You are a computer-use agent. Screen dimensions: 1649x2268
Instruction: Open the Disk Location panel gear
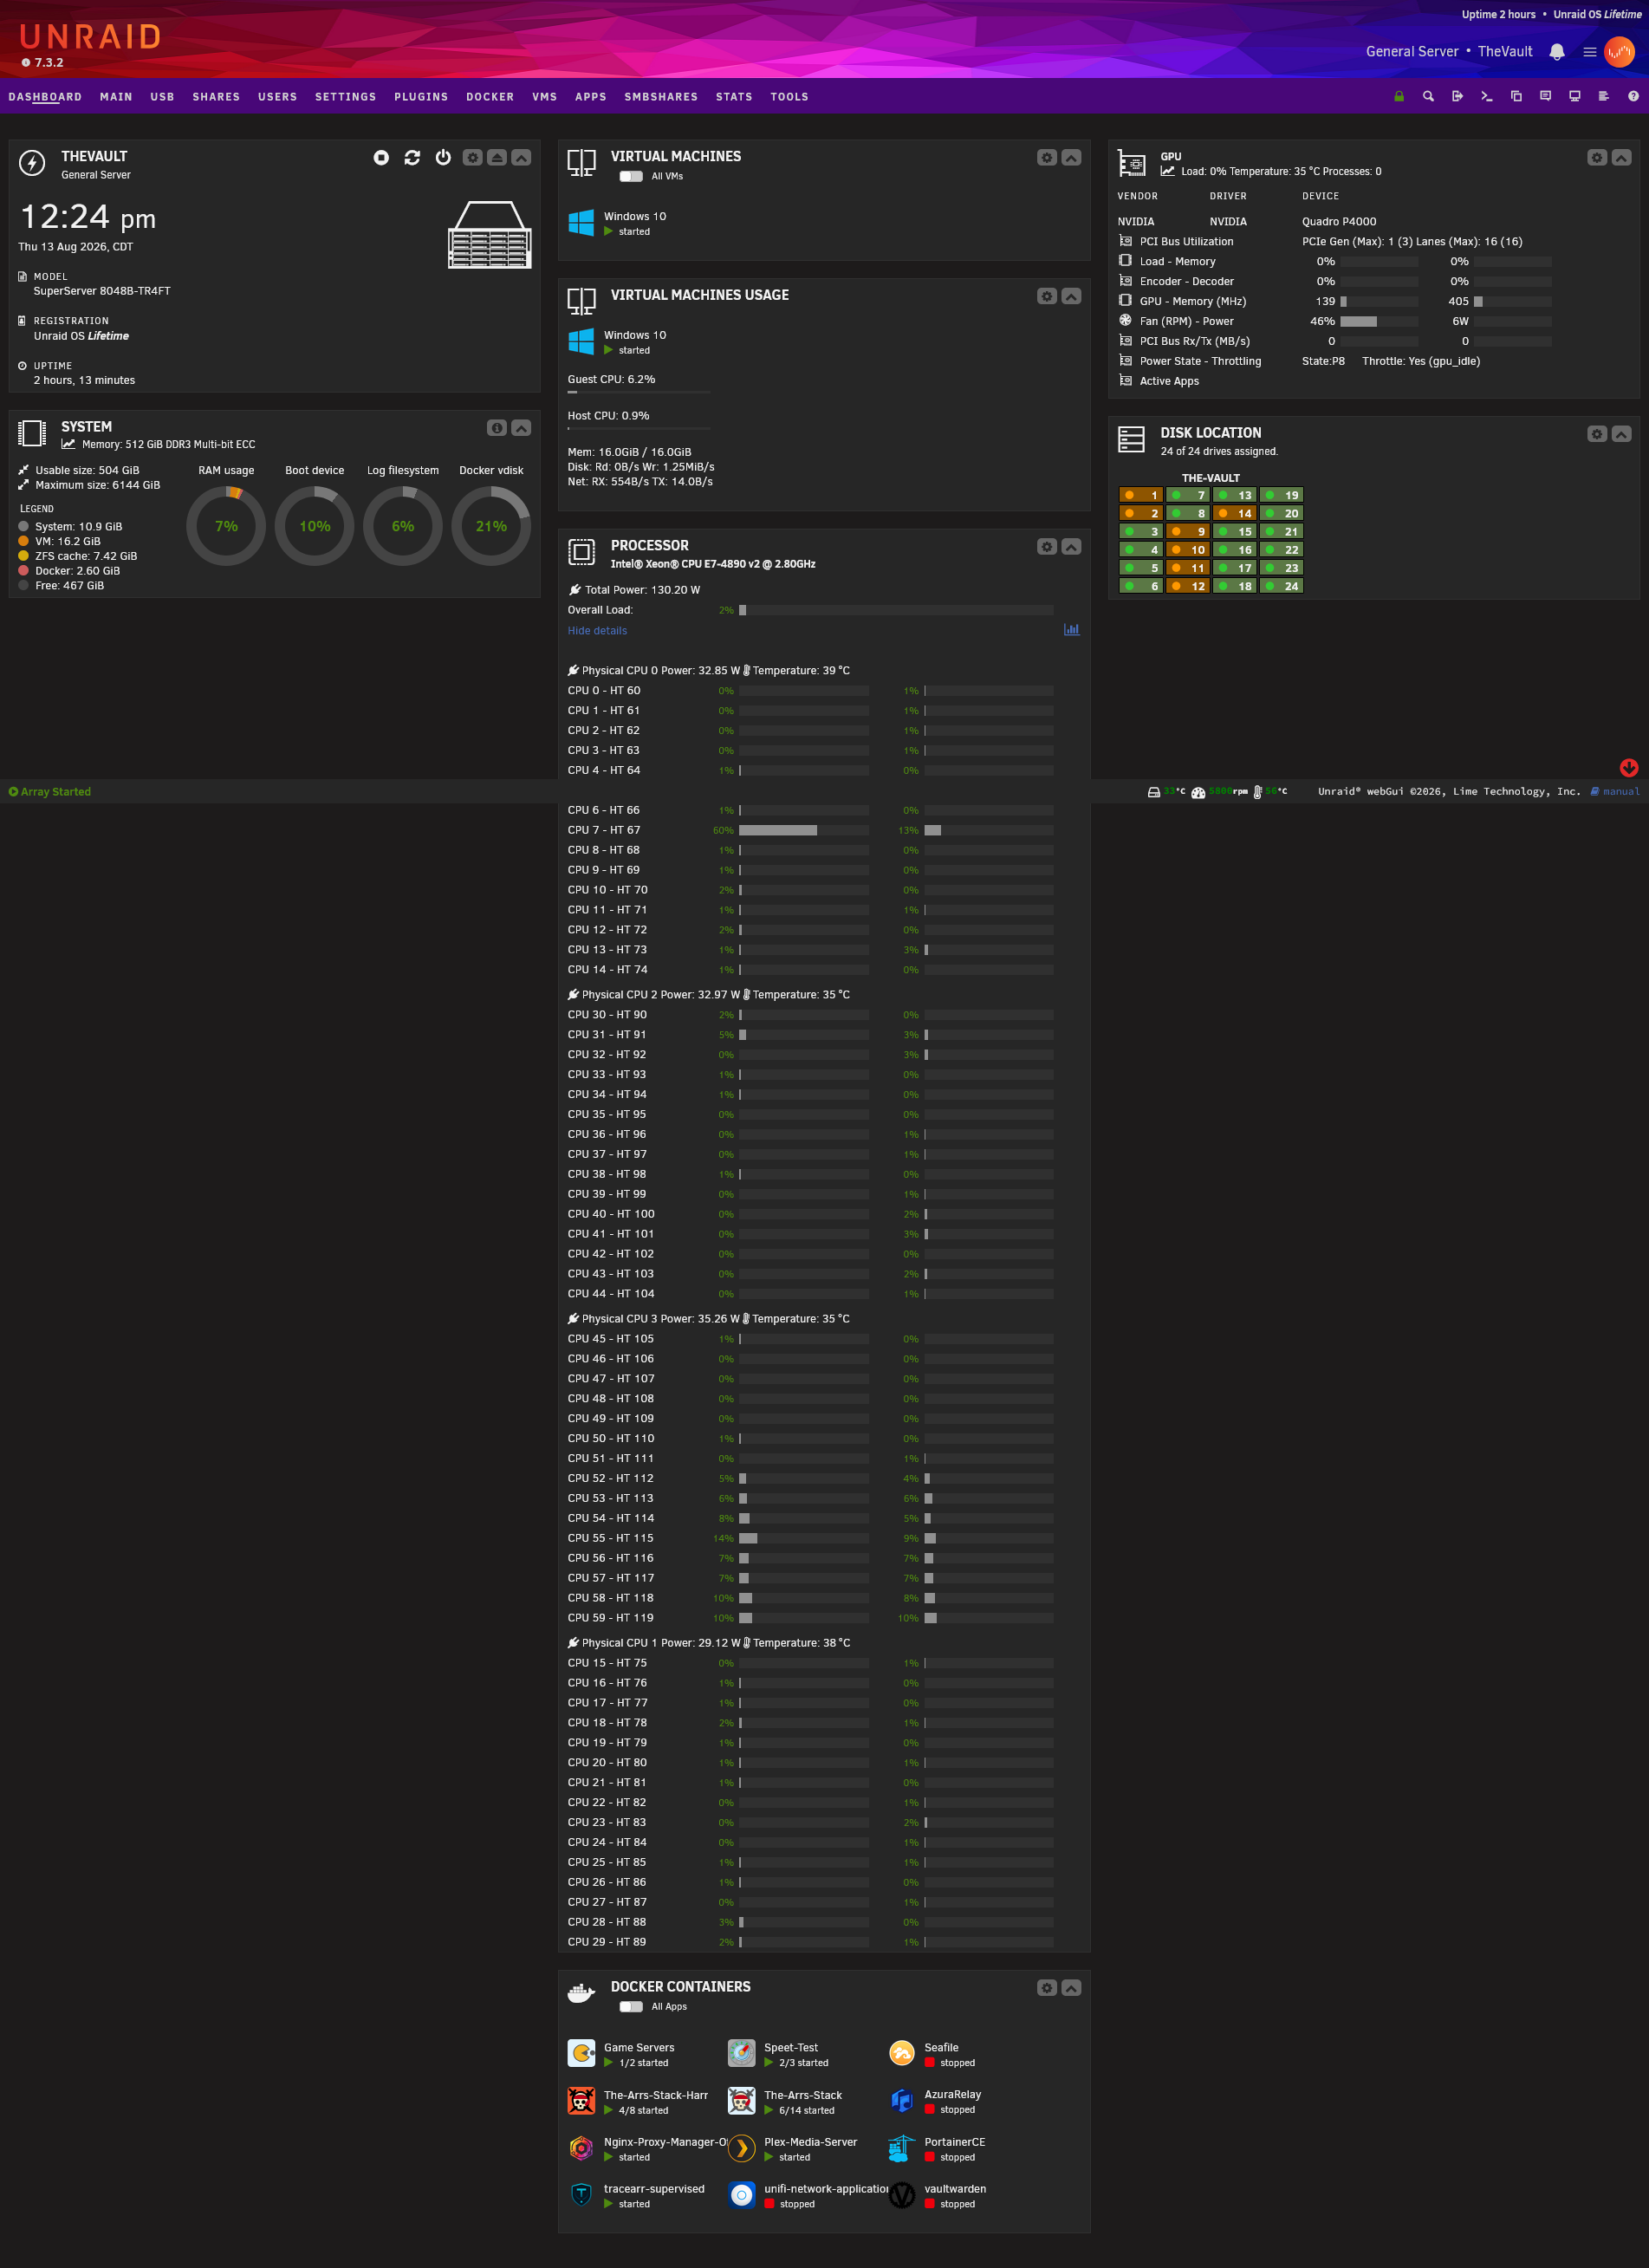1597,434
